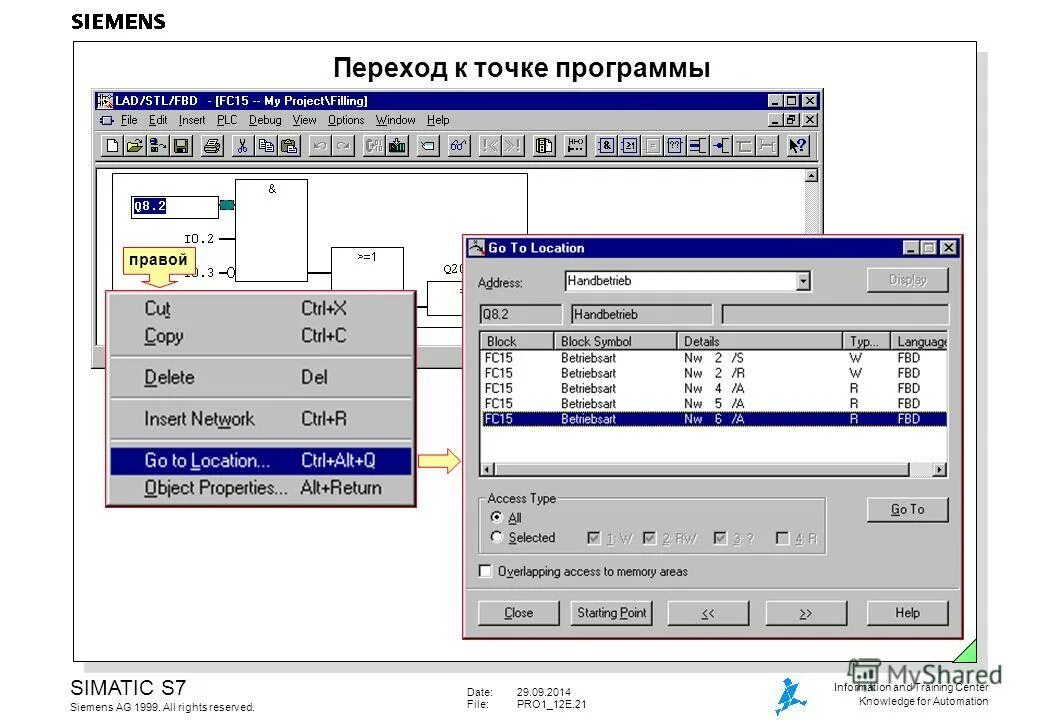Click the New file toolbar icon
1040x720 pixels.
point(112,145)
